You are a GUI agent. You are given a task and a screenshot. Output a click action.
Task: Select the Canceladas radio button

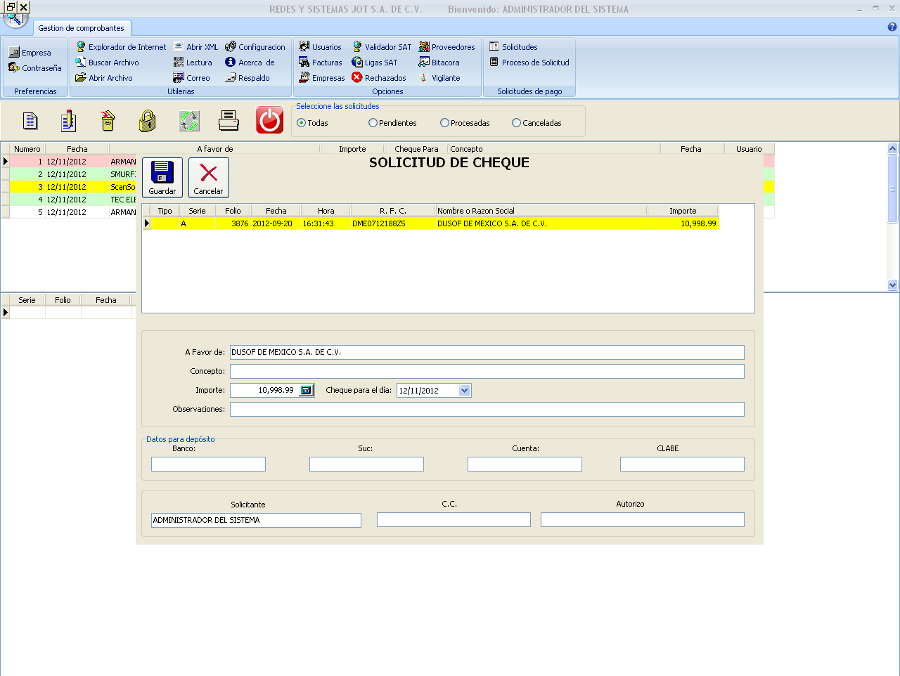pos(516,123)
